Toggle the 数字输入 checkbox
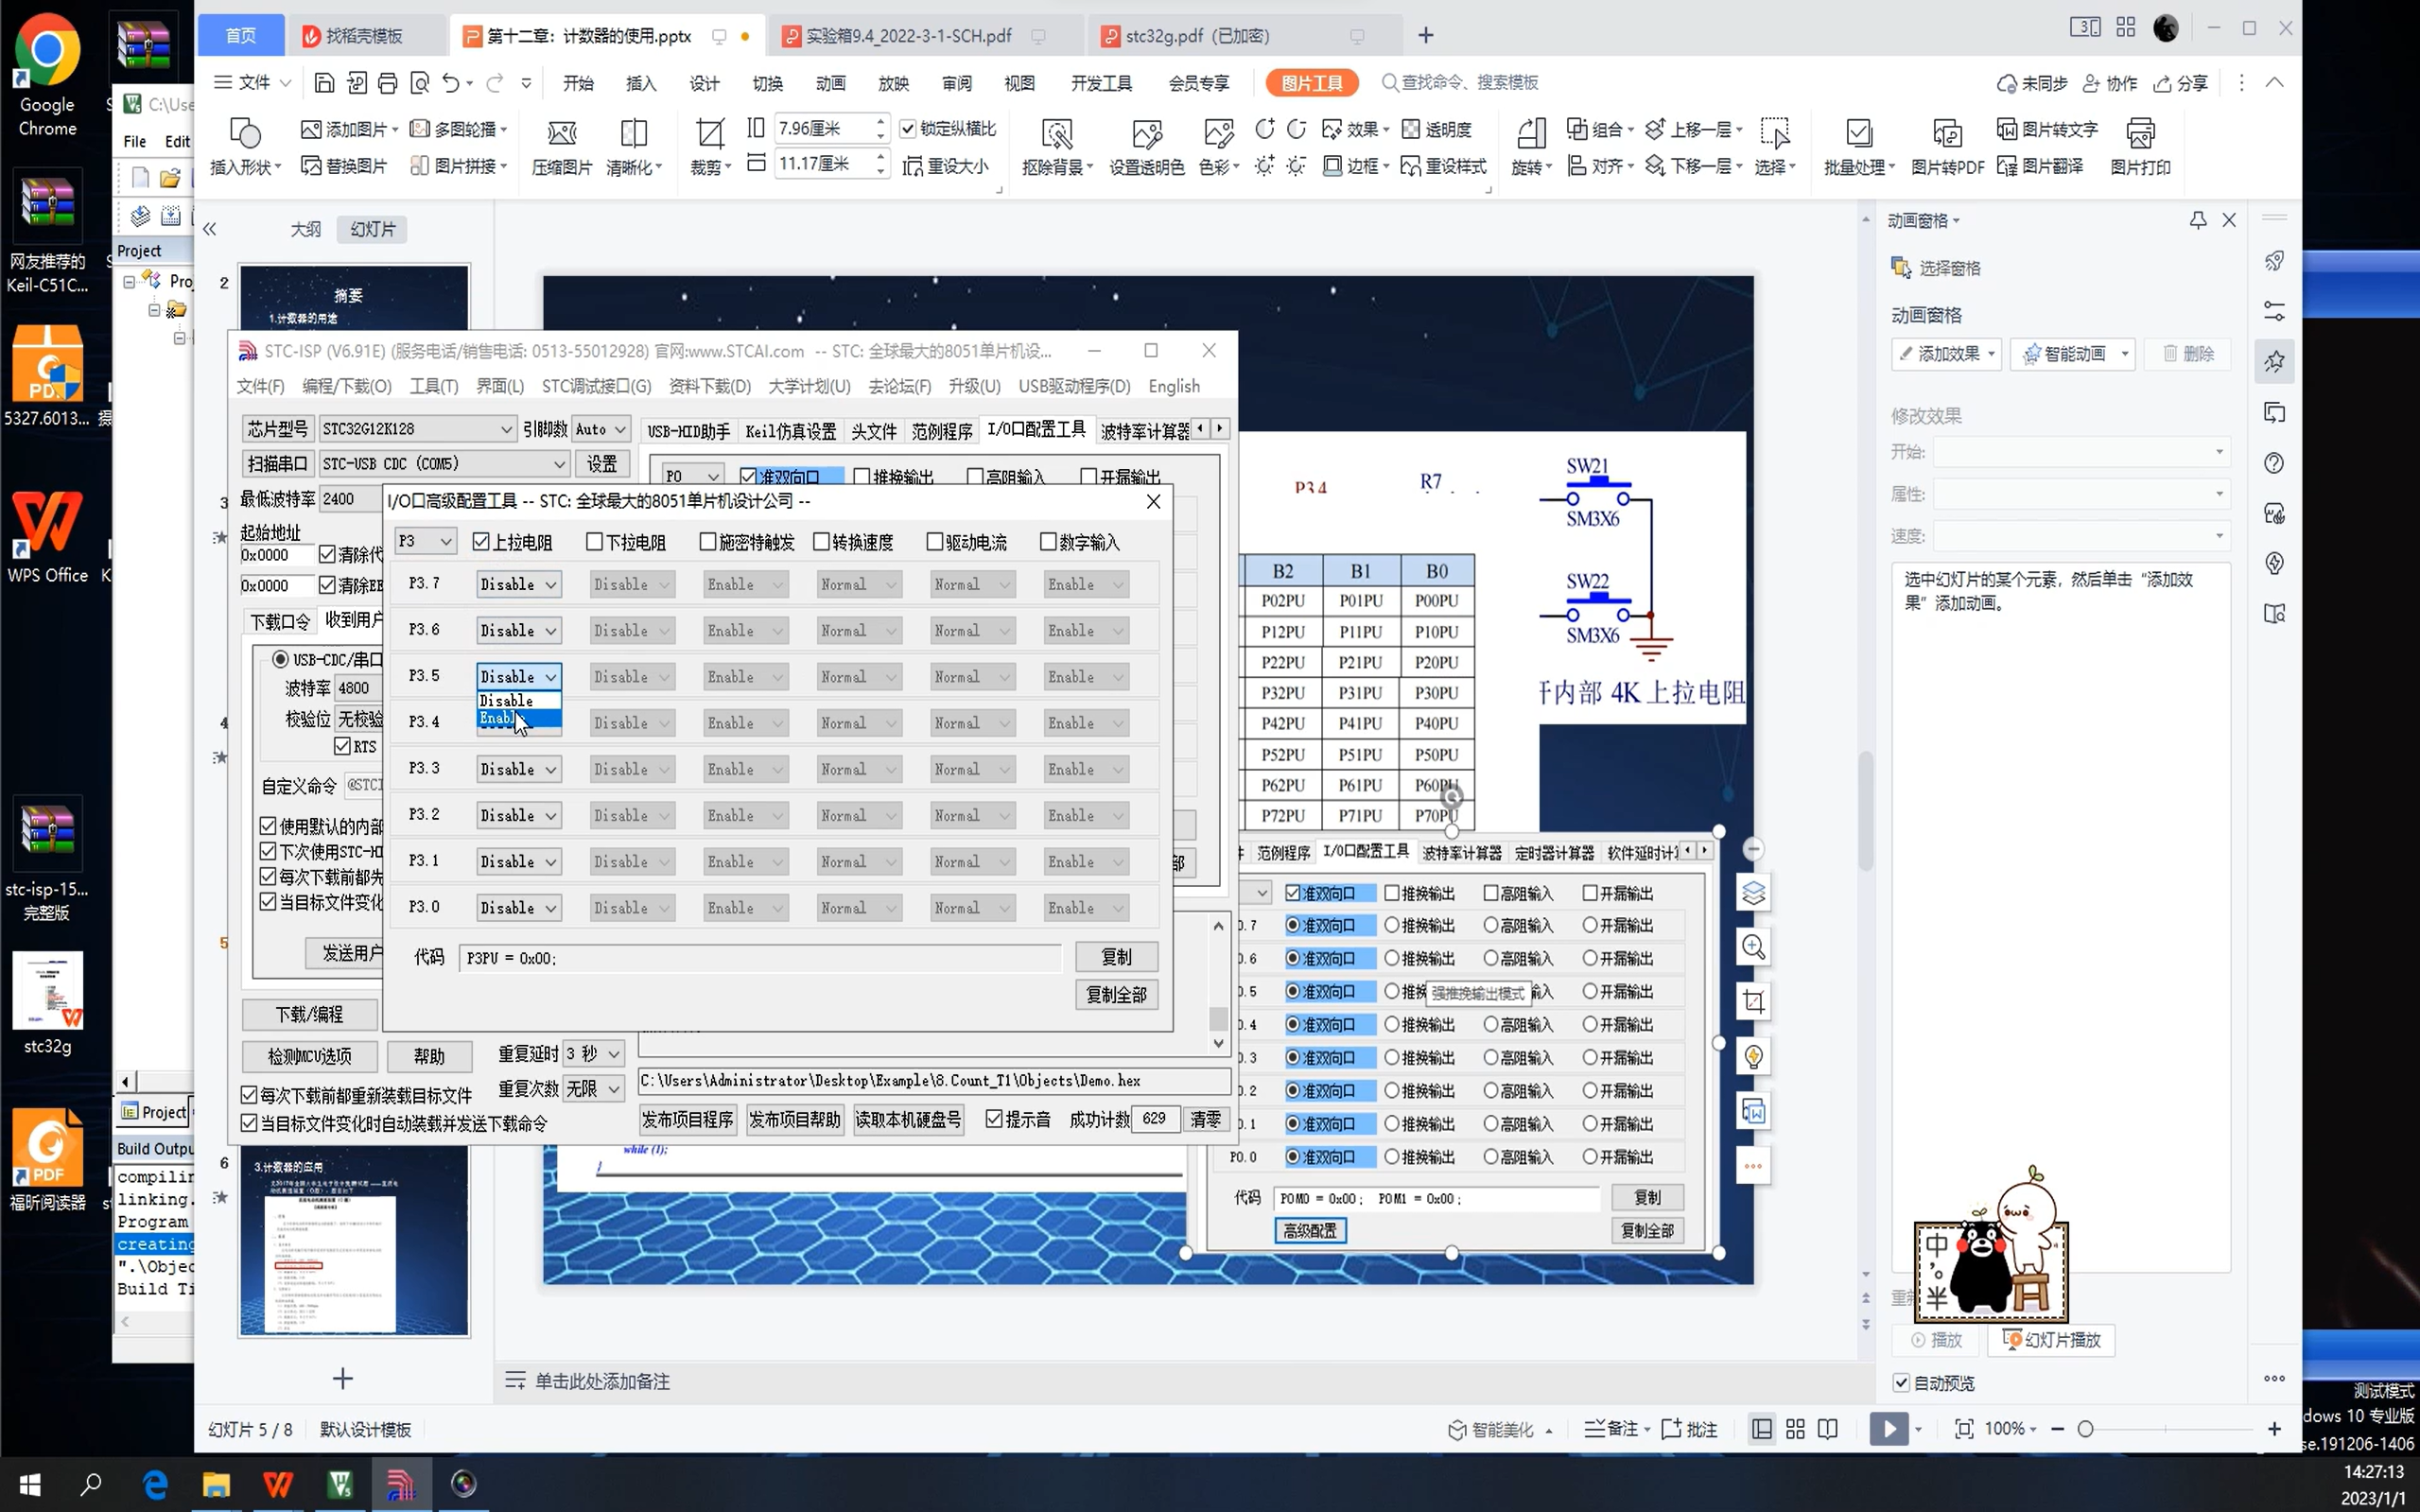The height and width of the screenshot is (1512, 2420). pyautogui.click(x=1049, y=542)
